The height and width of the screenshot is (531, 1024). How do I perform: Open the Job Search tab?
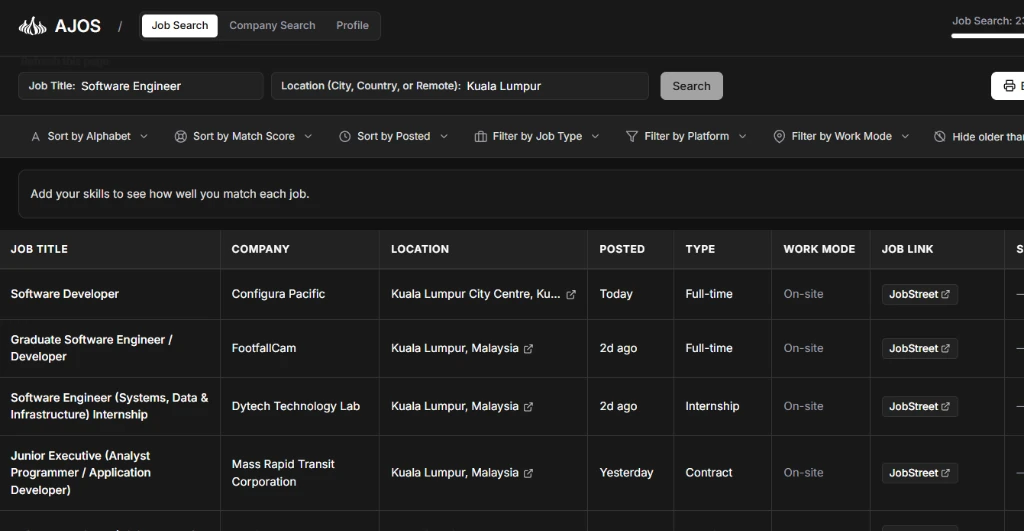[180, 25]
